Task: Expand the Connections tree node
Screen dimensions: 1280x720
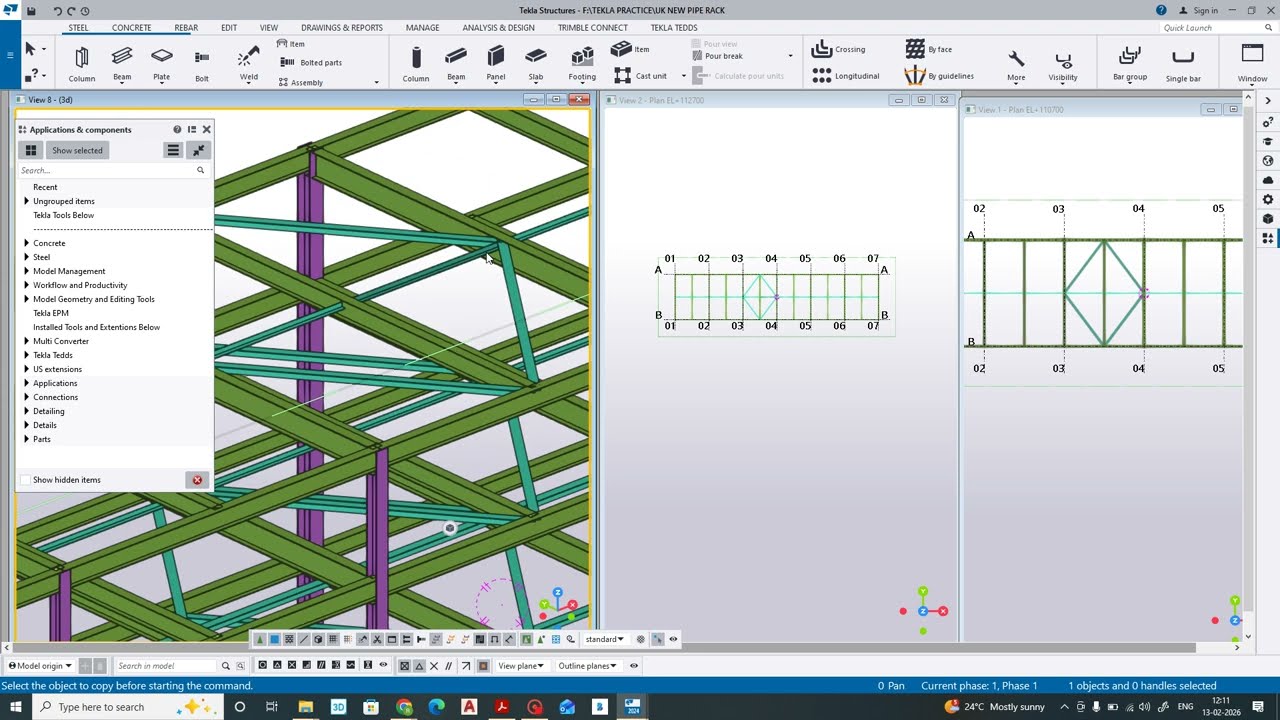Action: point(26,397)
